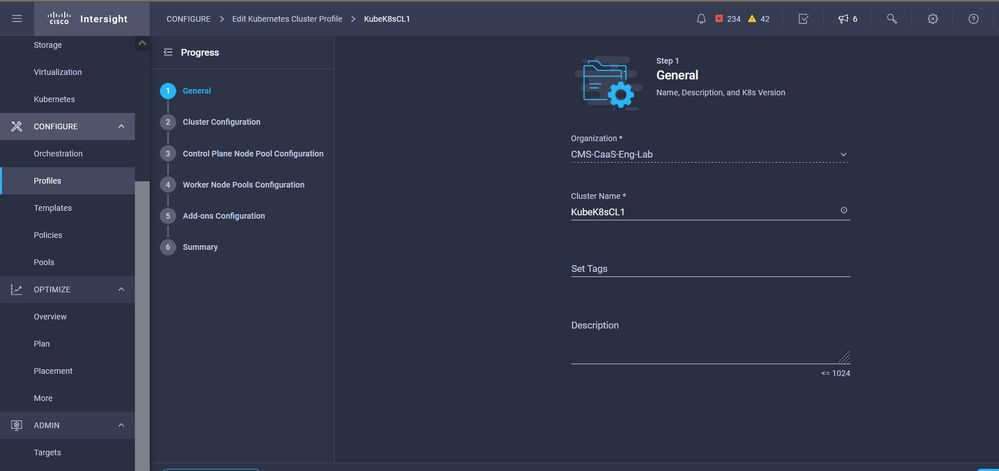Click the OPTIMIZE chart icon
This screenshot has width=999, height=471.
tap(17, 289)
